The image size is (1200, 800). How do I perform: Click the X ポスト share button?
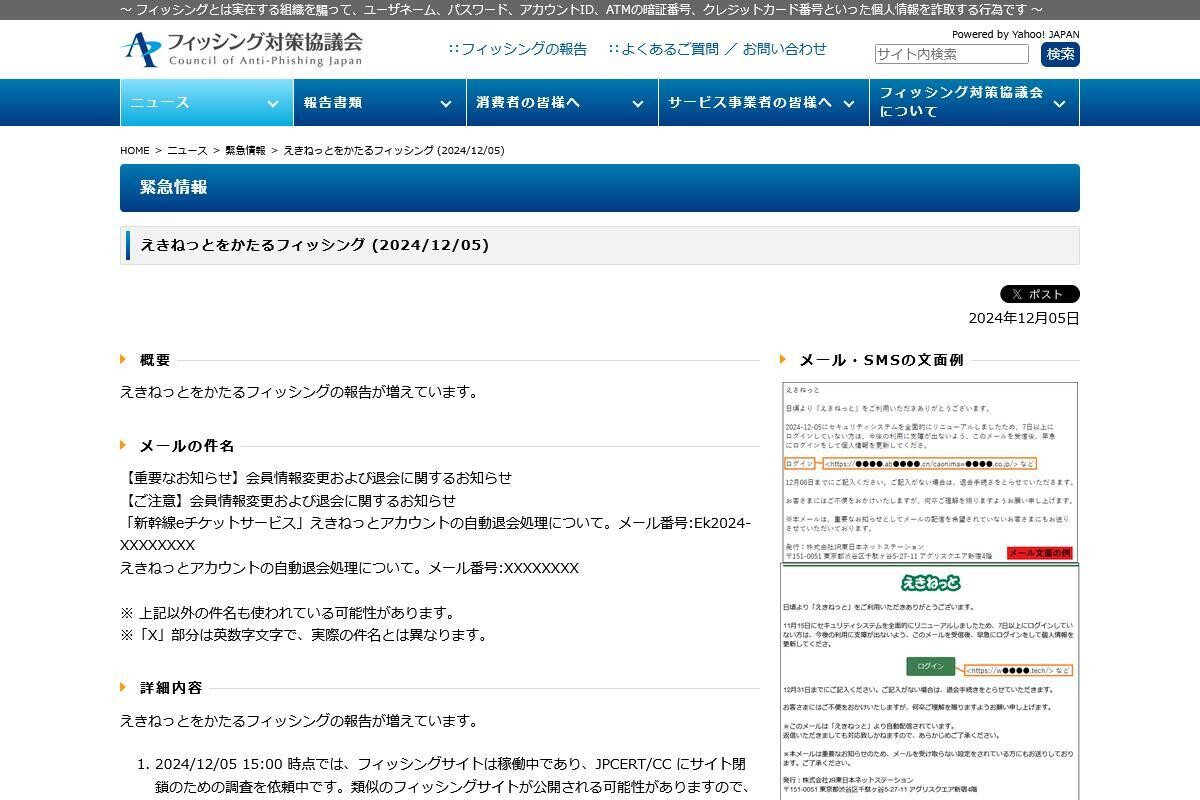(x=1040, y=294)
